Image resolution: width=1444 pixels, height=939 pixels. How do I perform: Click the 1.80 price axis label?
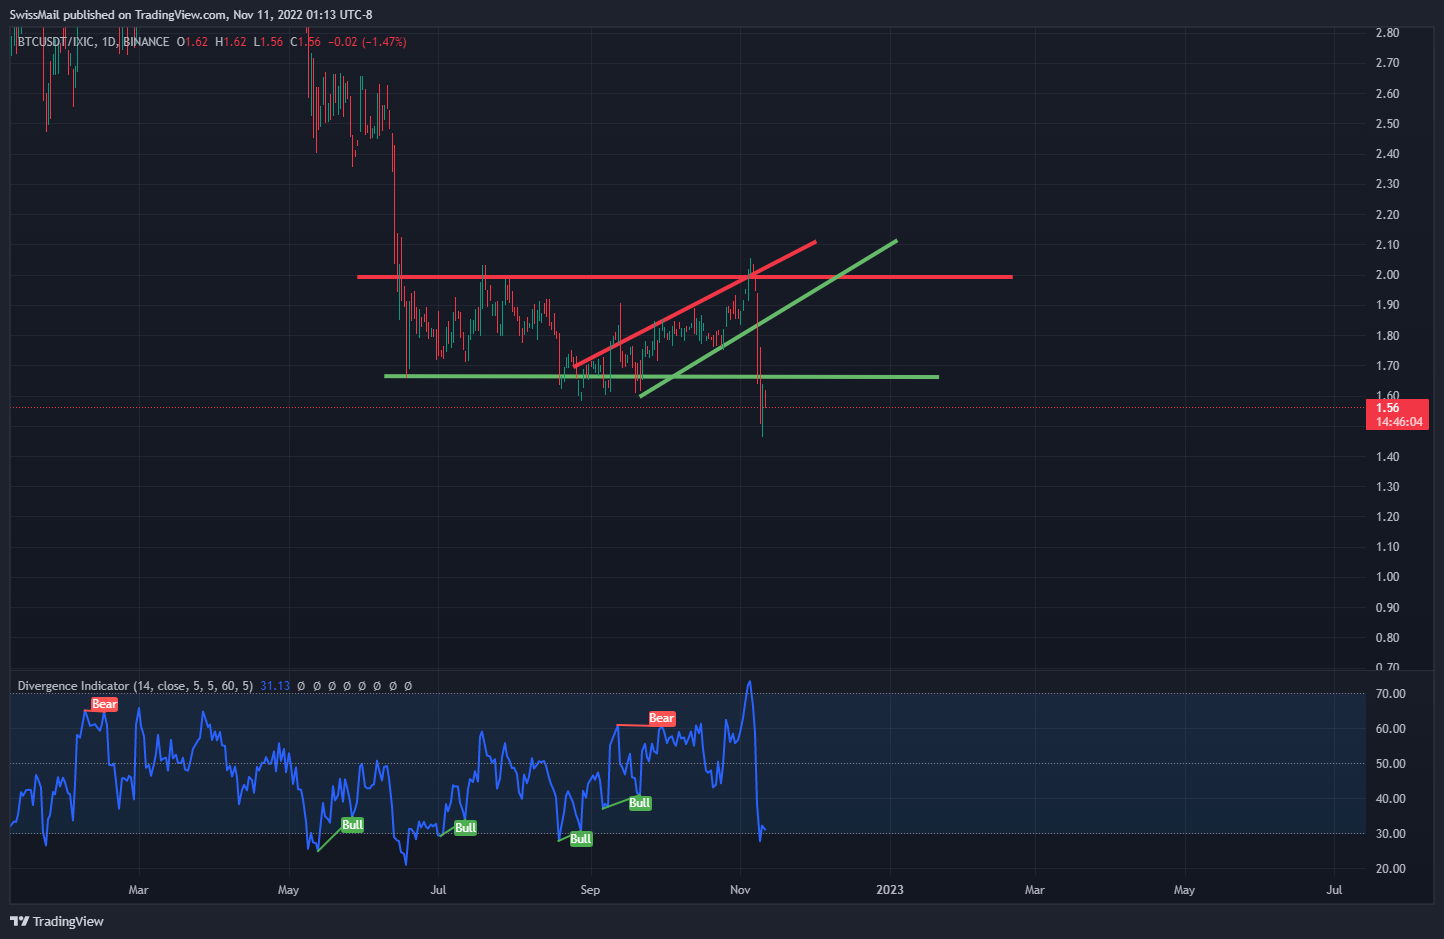click(x=1387, y=336)
